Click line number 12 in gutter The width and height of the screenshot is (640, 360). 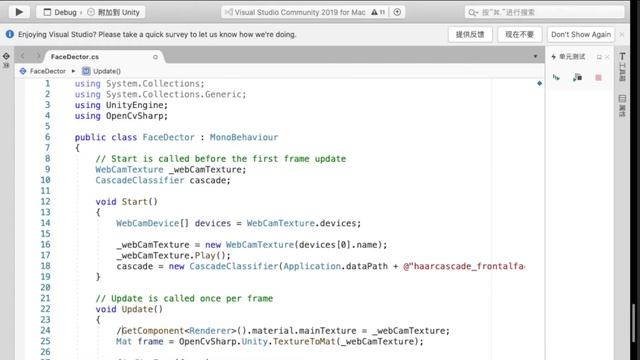pos(45,202)
